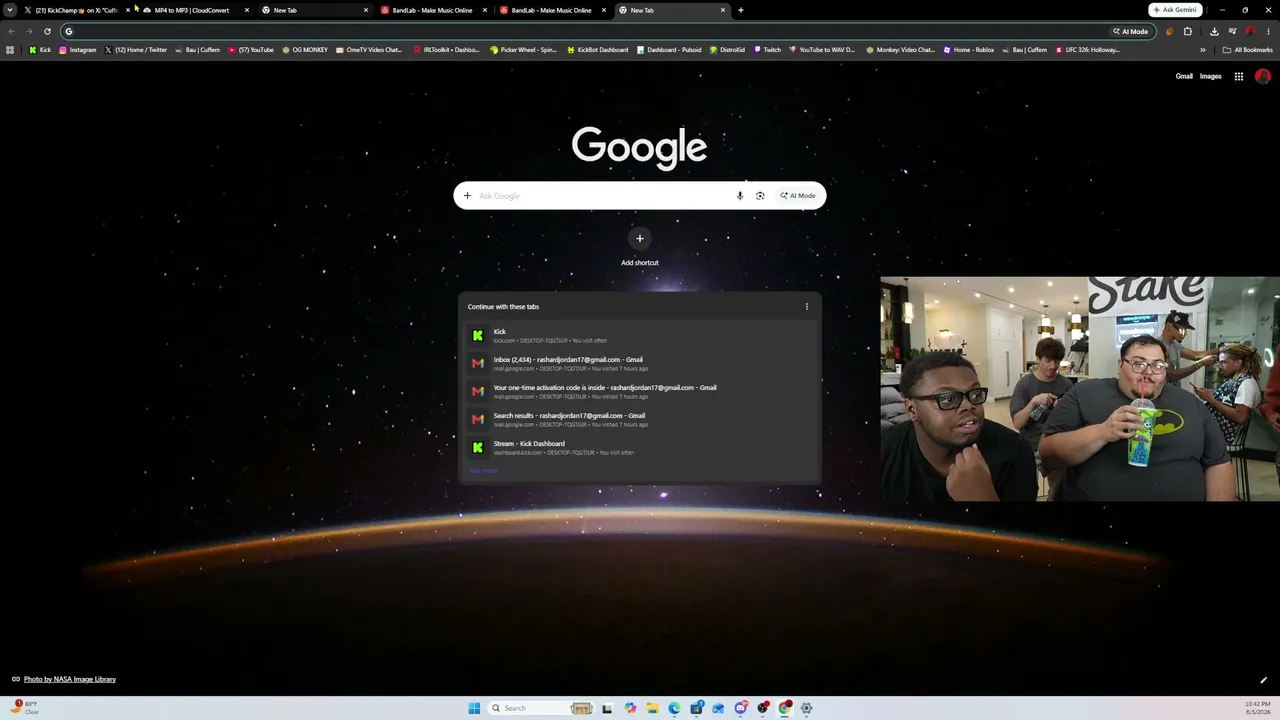Open Photo by NASA Image Library link

69,679
